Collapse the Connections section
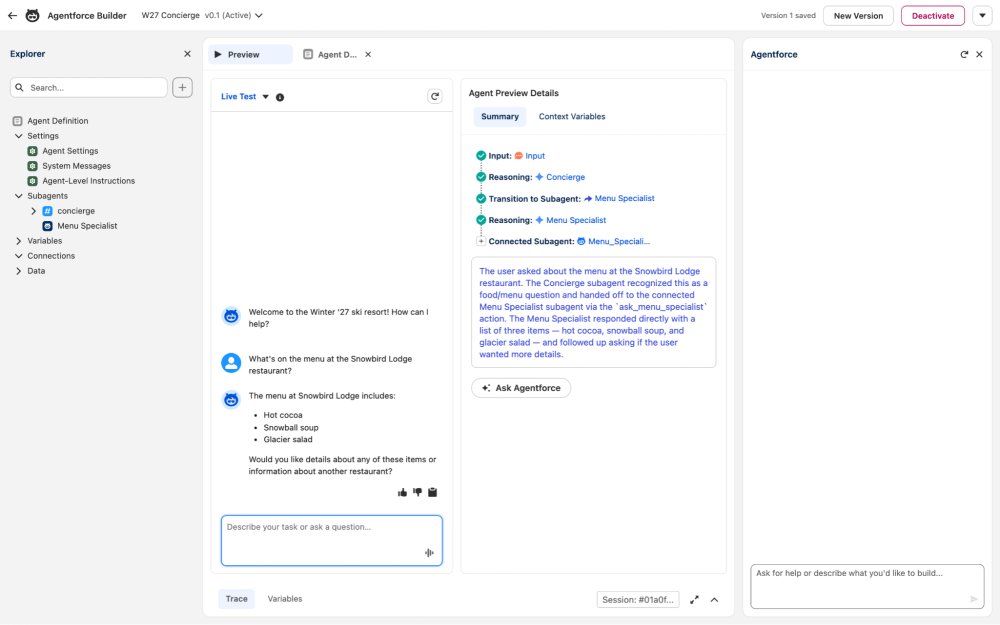The height and width of the screenshot is (625, 1000). [x=18, y=256]
